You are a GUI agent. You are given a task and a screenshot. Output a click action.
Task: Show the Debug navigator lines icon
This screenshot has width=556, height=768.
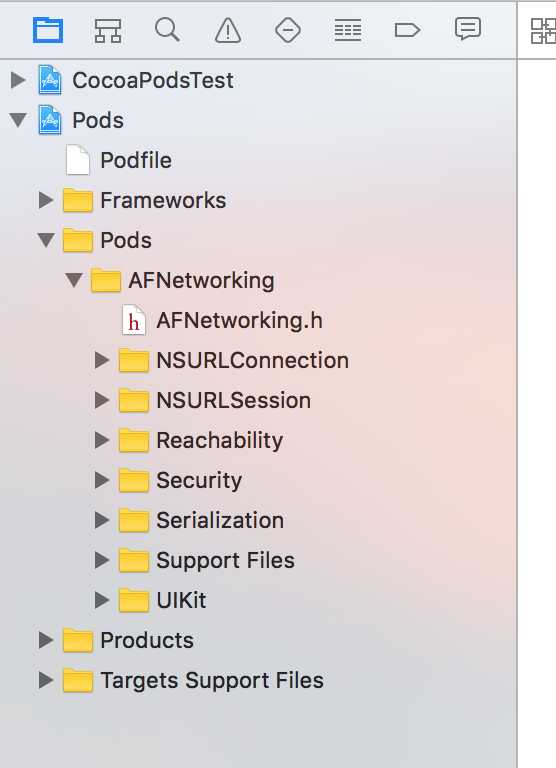tap(348, 30)
